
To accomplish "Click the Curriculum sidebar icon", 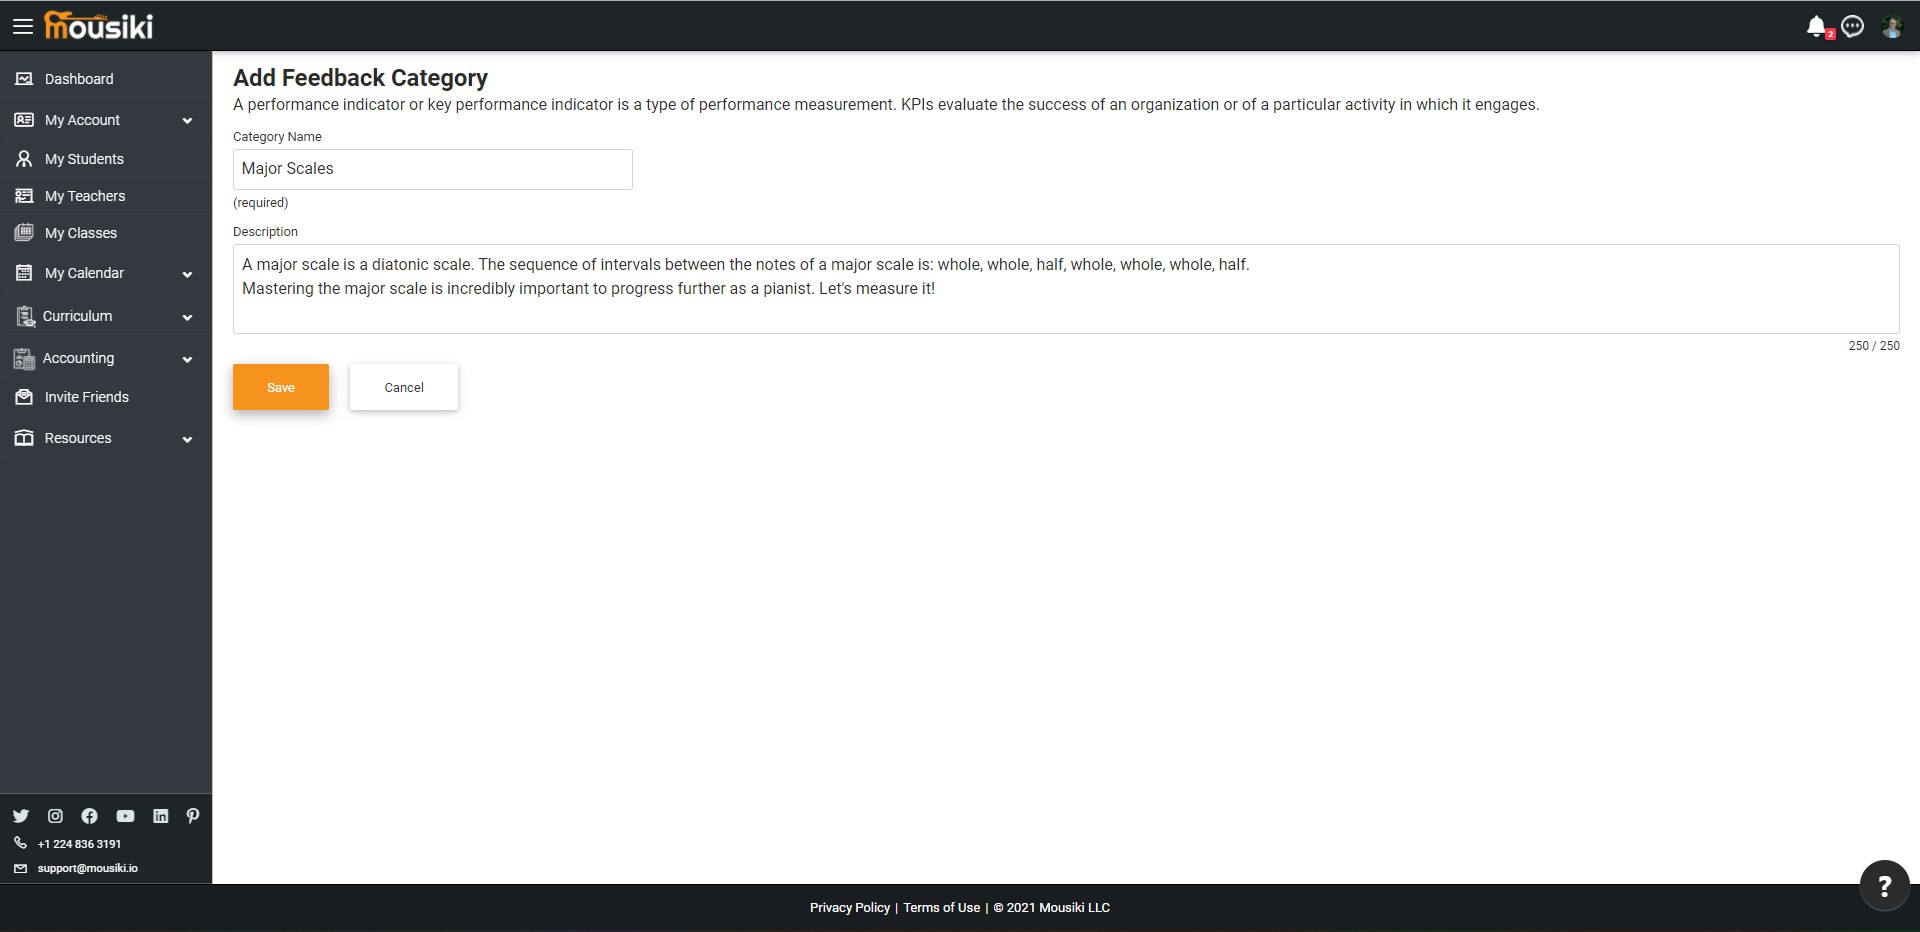I will [x=25, y=316].
